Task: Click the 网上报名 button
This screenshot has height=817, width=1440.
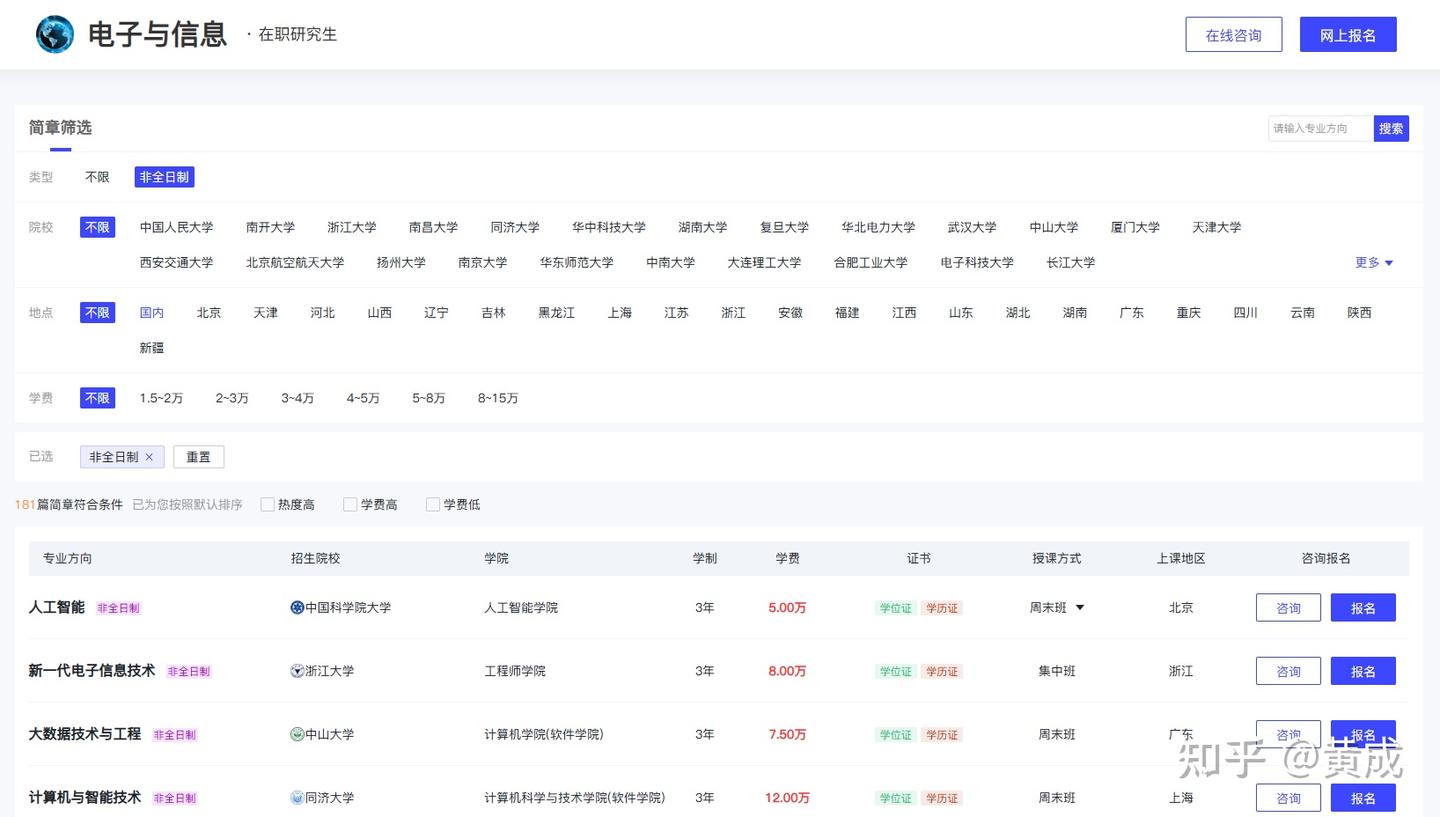Action: [1348, 35]
